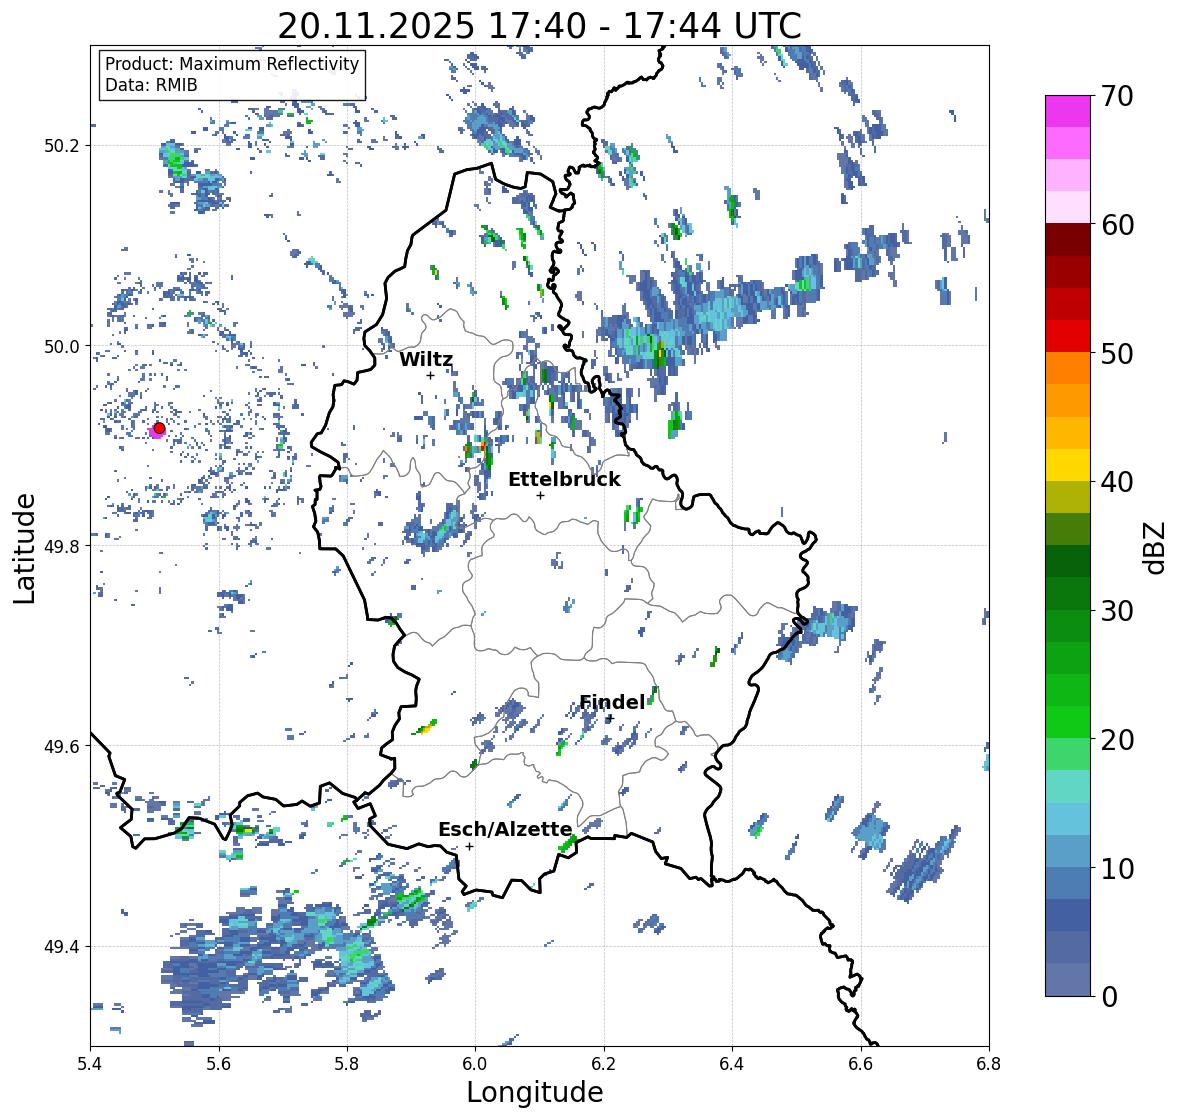Click the magenta swatch at top of colorbar
This screenshot has height=1117, width=1179.
tap(1068, 111)
